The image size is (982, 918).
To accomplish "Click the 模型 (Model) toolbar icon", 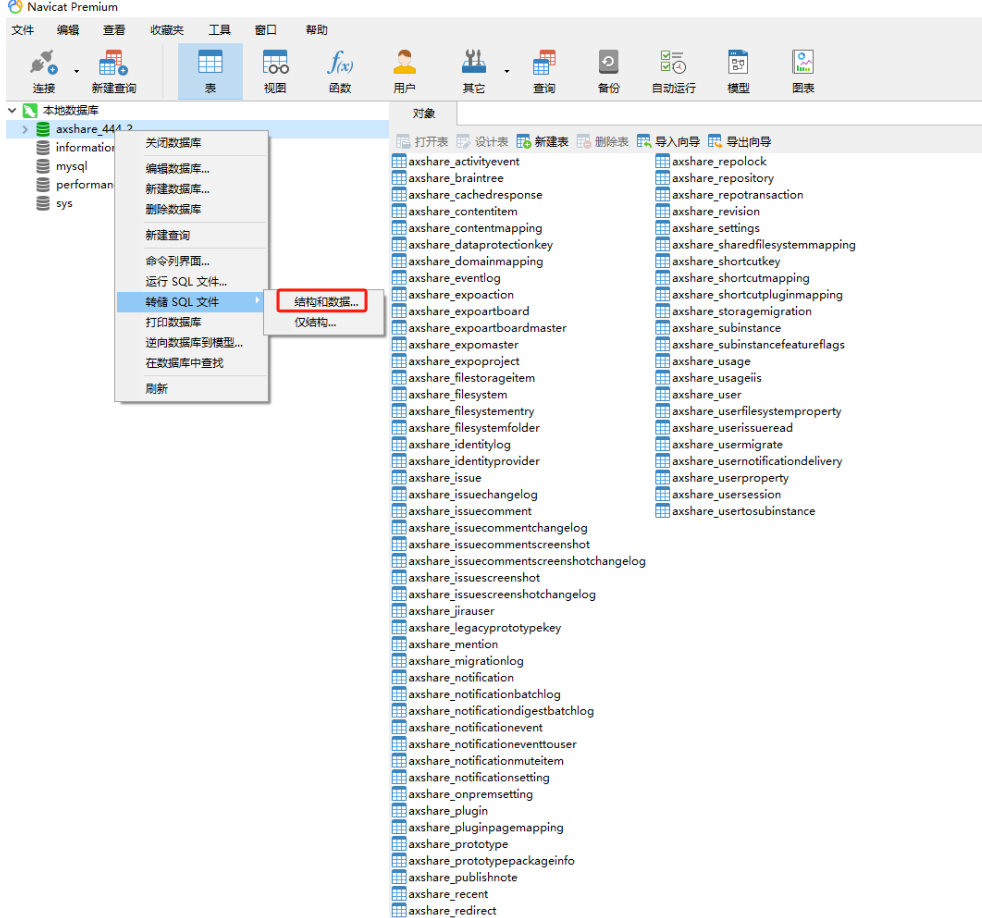I will coord(738,63).
